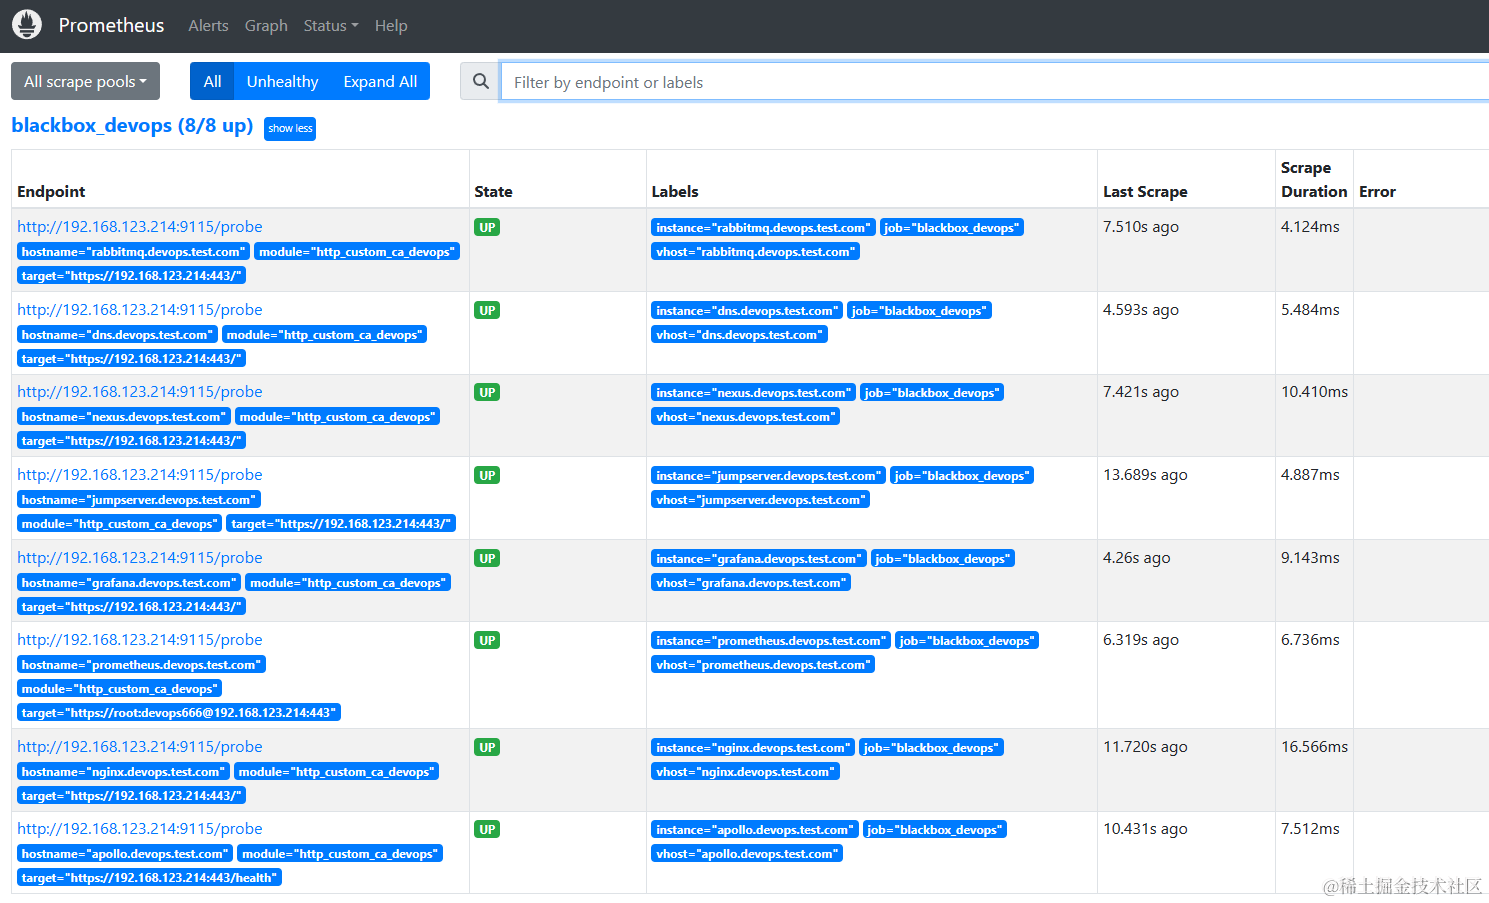Screen dimensions: 1489x903
Task: Open the All scrape pools dropdown
Action: point(85,81)
